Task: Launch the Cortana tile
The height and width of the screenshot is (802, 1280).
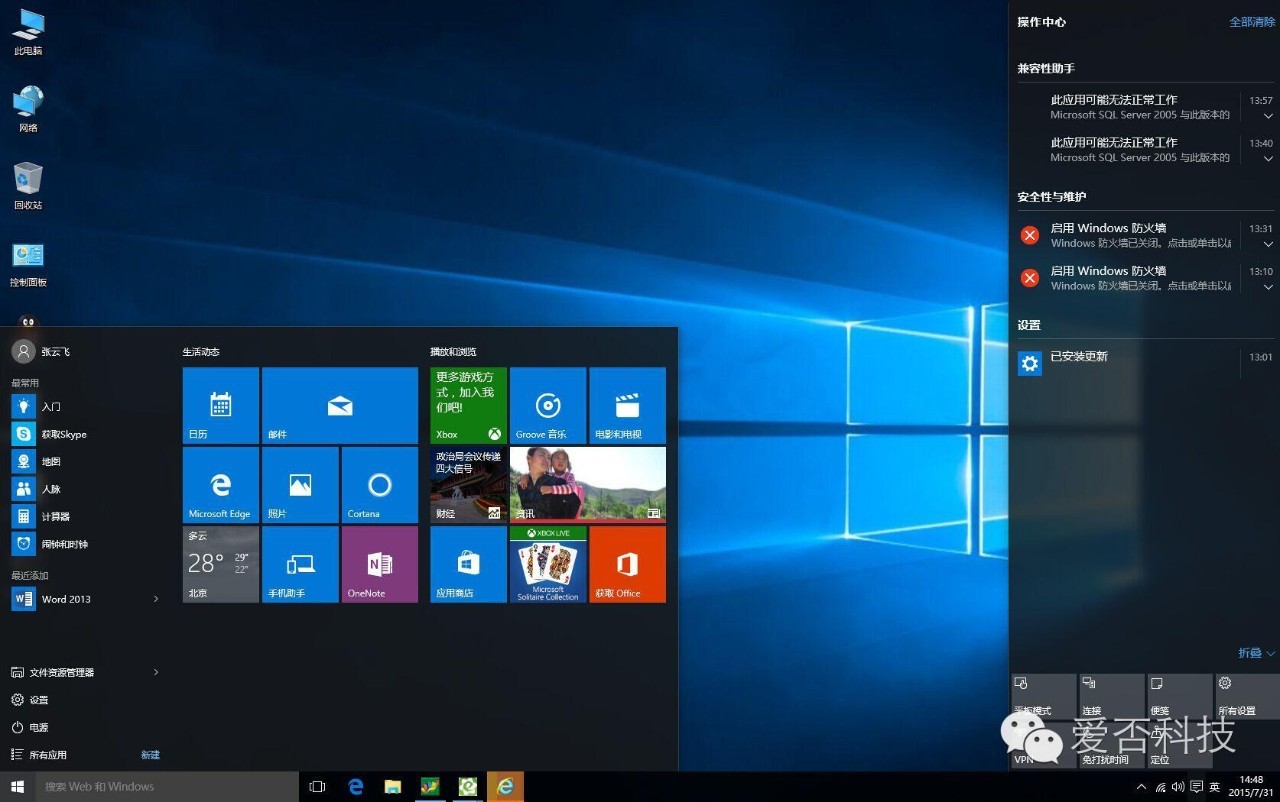Action: tap(379, 485)
